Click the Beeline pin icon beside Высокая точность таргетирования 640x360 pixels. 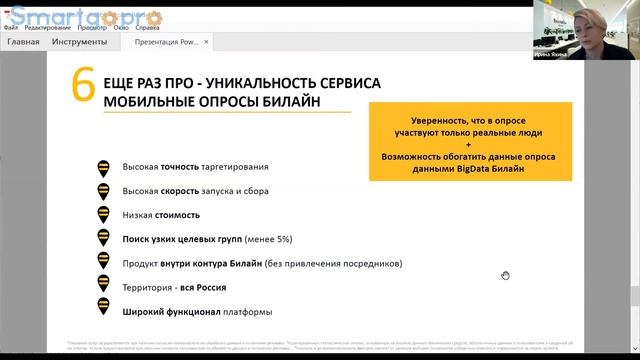click(x=103, y=169)
